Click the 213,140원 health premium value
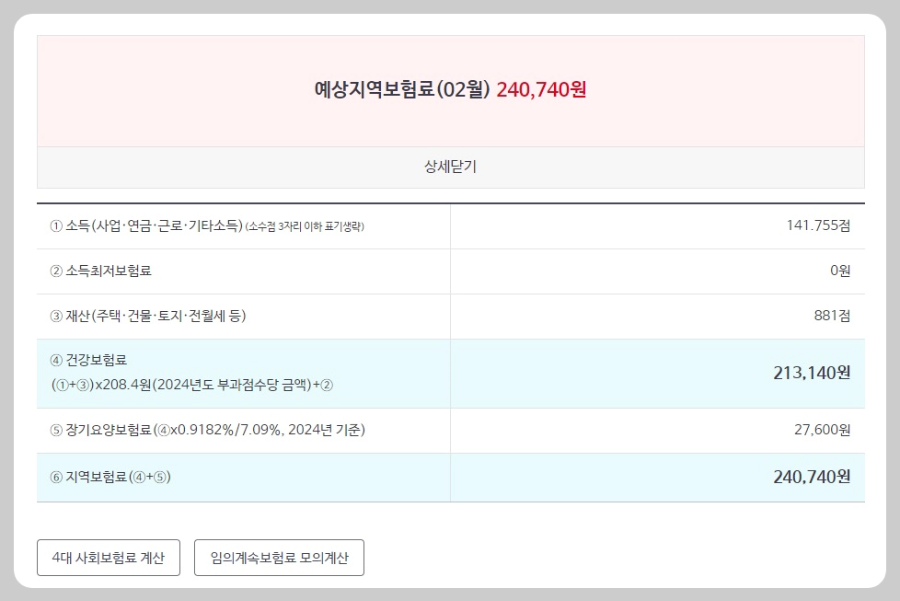The height and width of the screenshot is (601, 900). point(812,373)
